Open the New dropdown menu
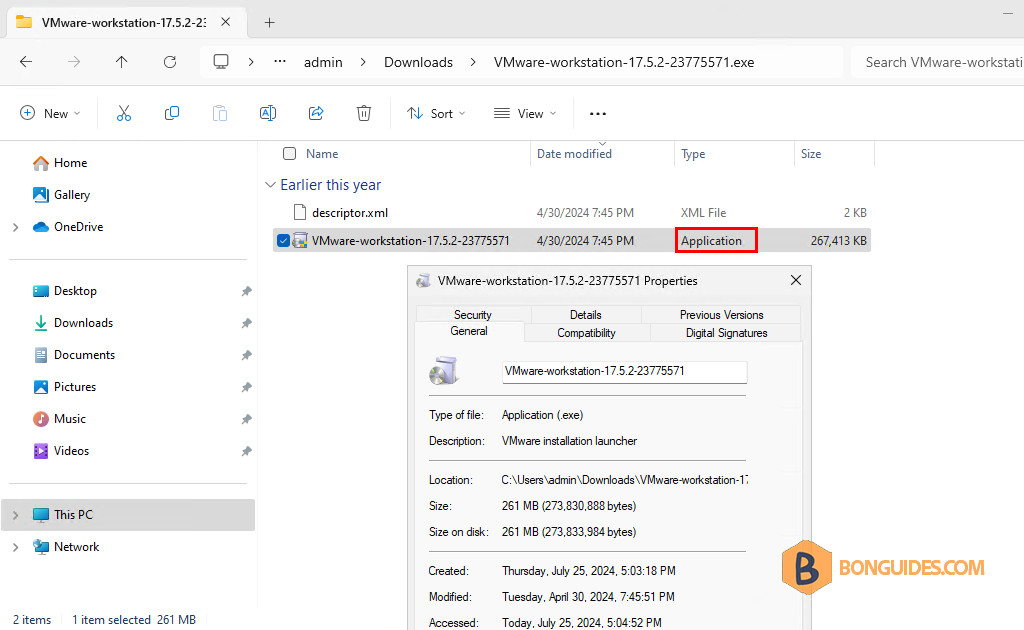 click(x=50, y=114)
